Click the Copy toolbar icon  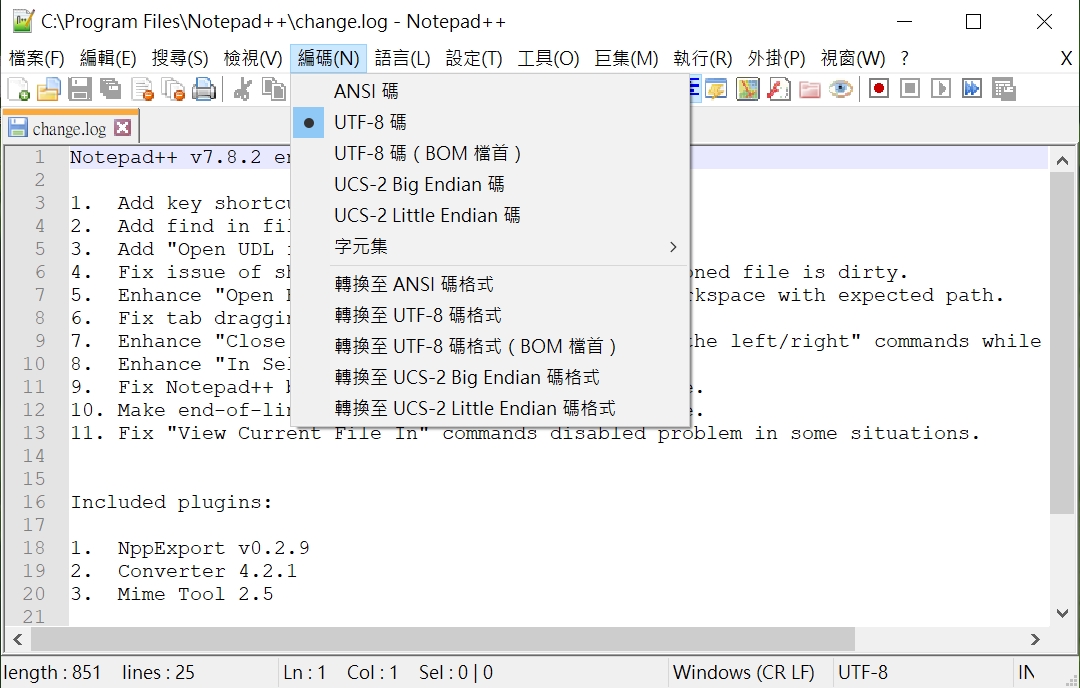[x=273, y=90]
